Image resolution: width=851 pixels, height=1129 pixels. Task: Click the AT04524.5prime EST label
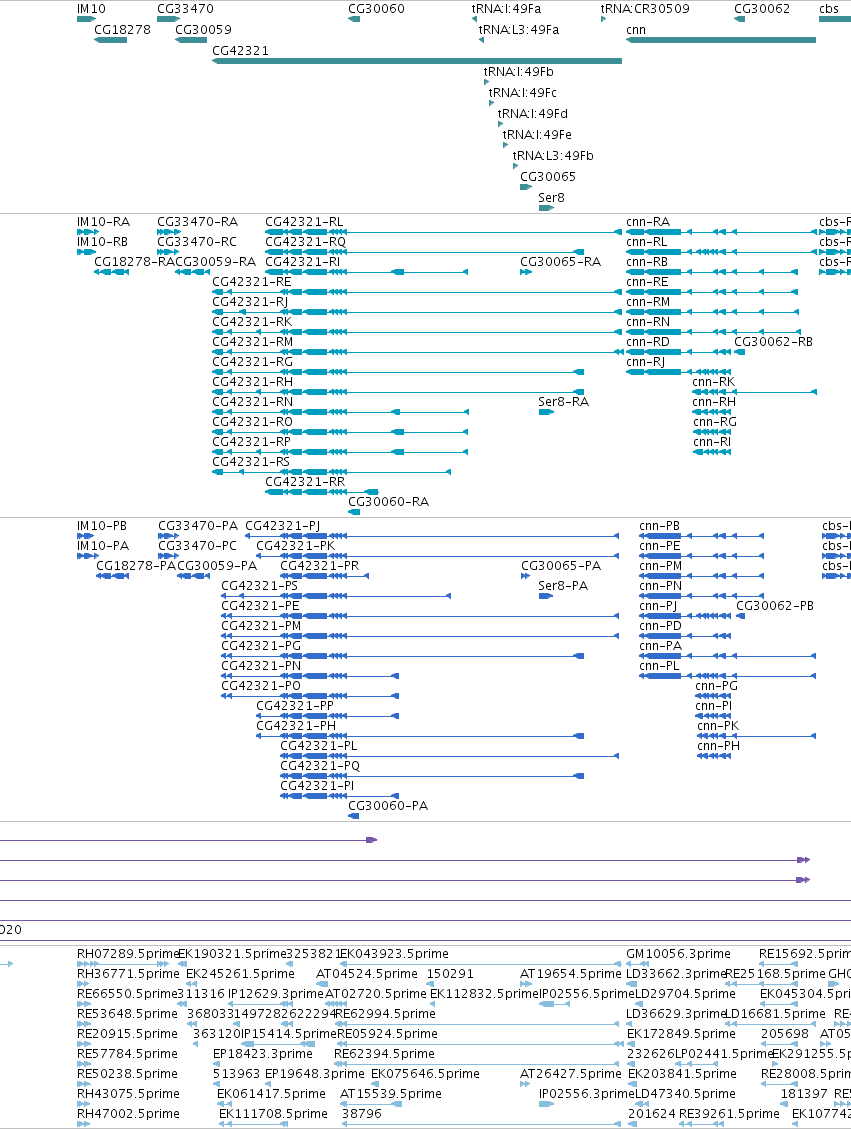(366, 973)
